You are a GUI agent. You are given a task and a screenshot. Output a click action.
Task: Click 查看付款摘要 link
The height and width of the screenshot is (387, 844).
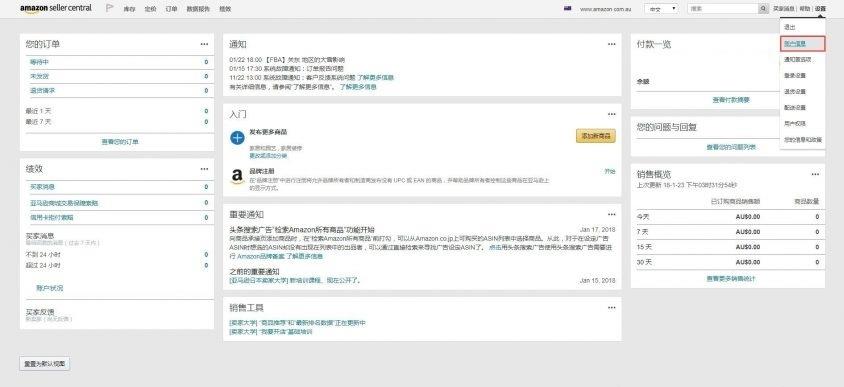pos(730,100)
